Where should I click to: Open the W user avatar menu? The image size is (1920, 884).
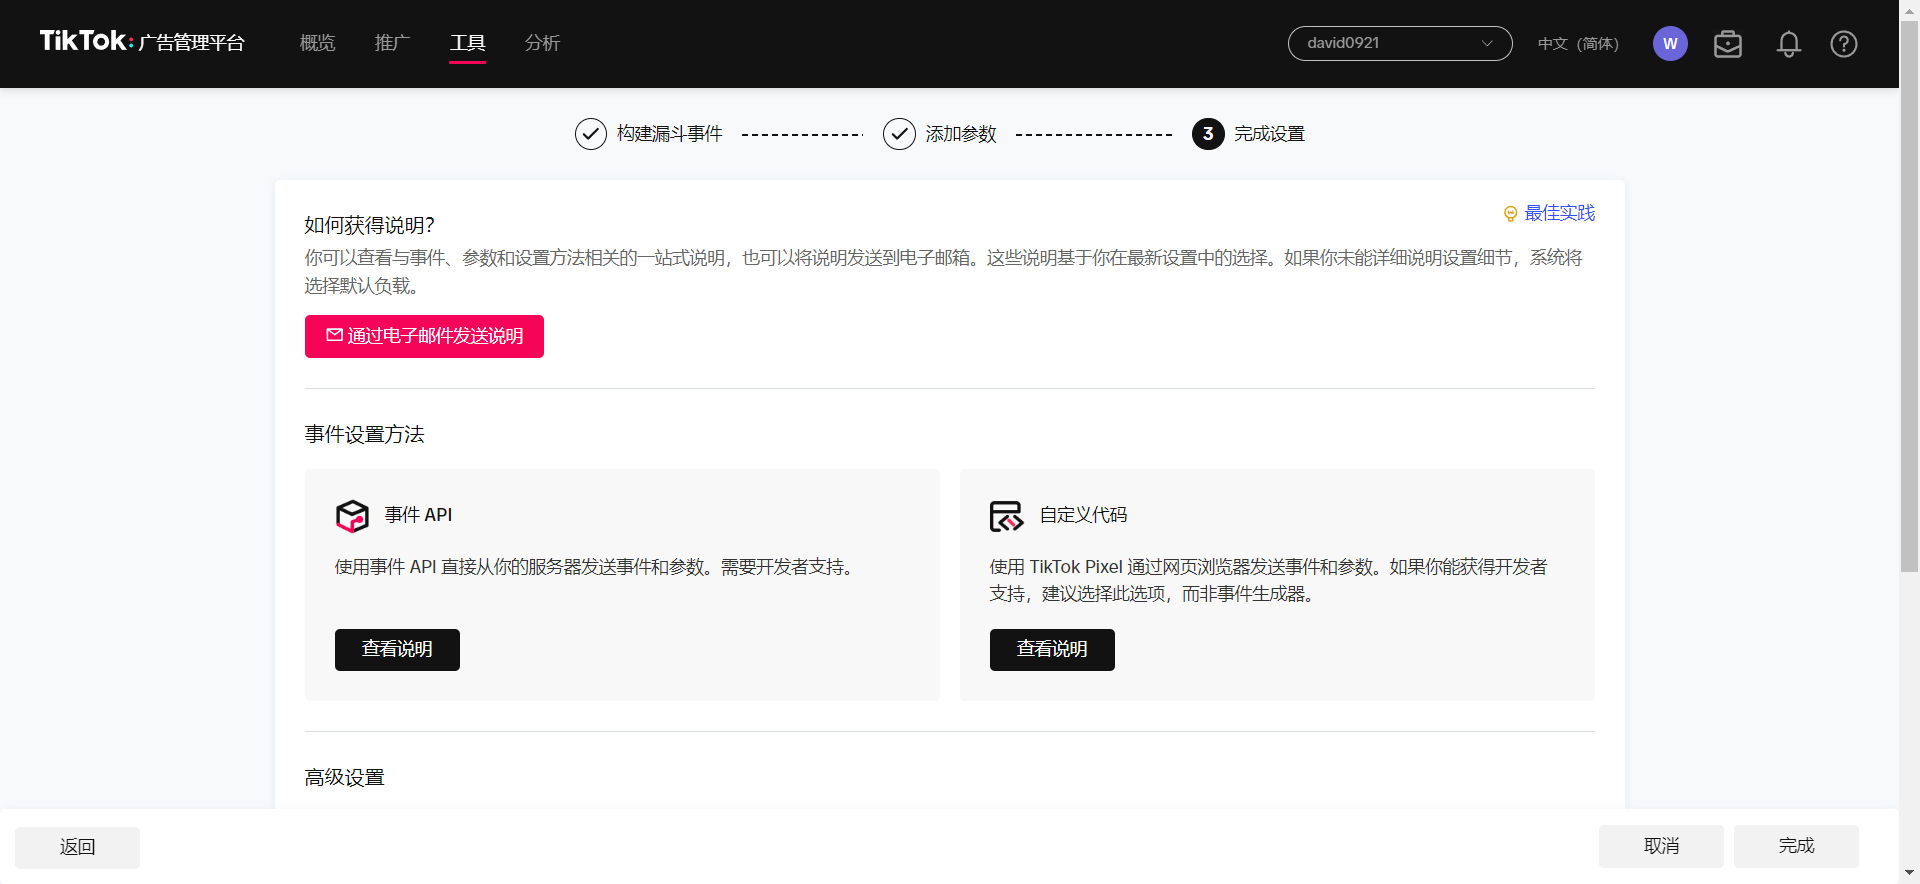tap(1670, 44)
